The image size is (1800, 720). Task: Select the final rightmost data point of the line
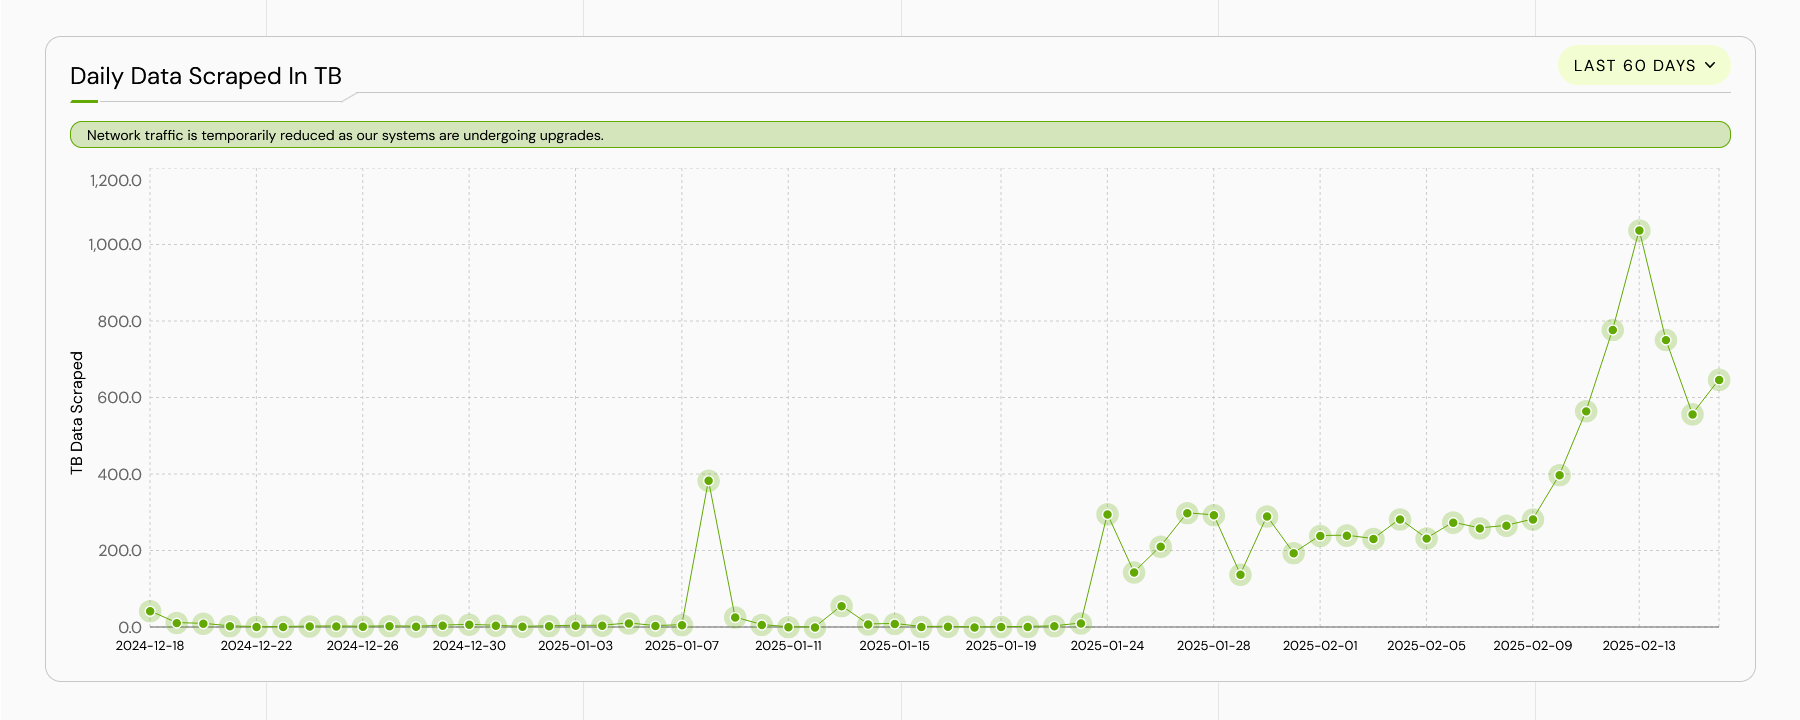pyautogui.click(x=1719, y=380)
